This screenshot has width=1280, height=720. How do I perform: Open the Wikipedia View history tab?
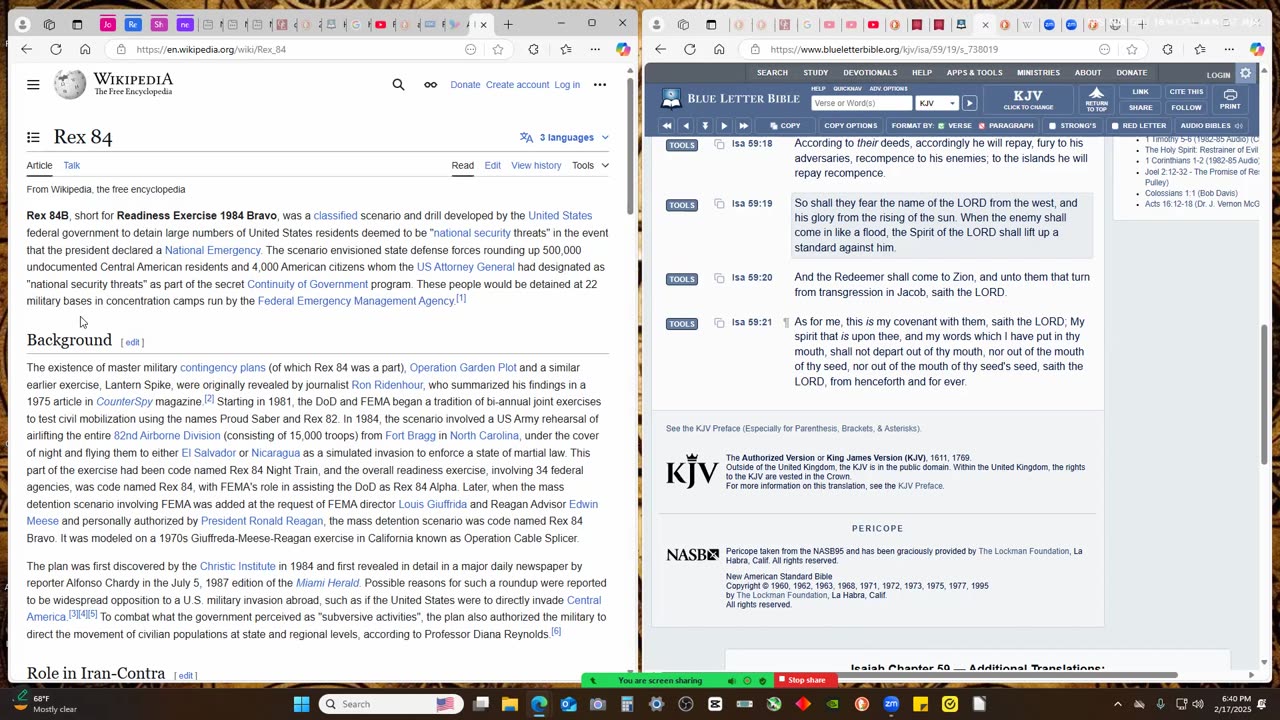(536, 165)
